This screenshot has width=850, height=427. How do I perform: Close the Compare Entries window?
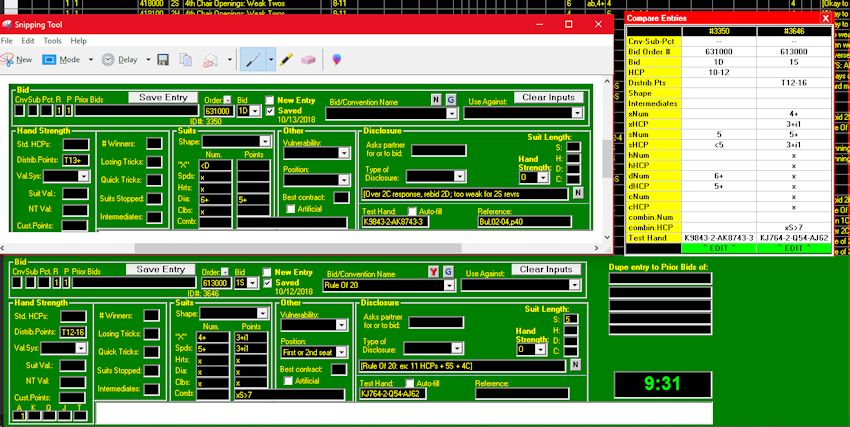(x=826, y=18)
